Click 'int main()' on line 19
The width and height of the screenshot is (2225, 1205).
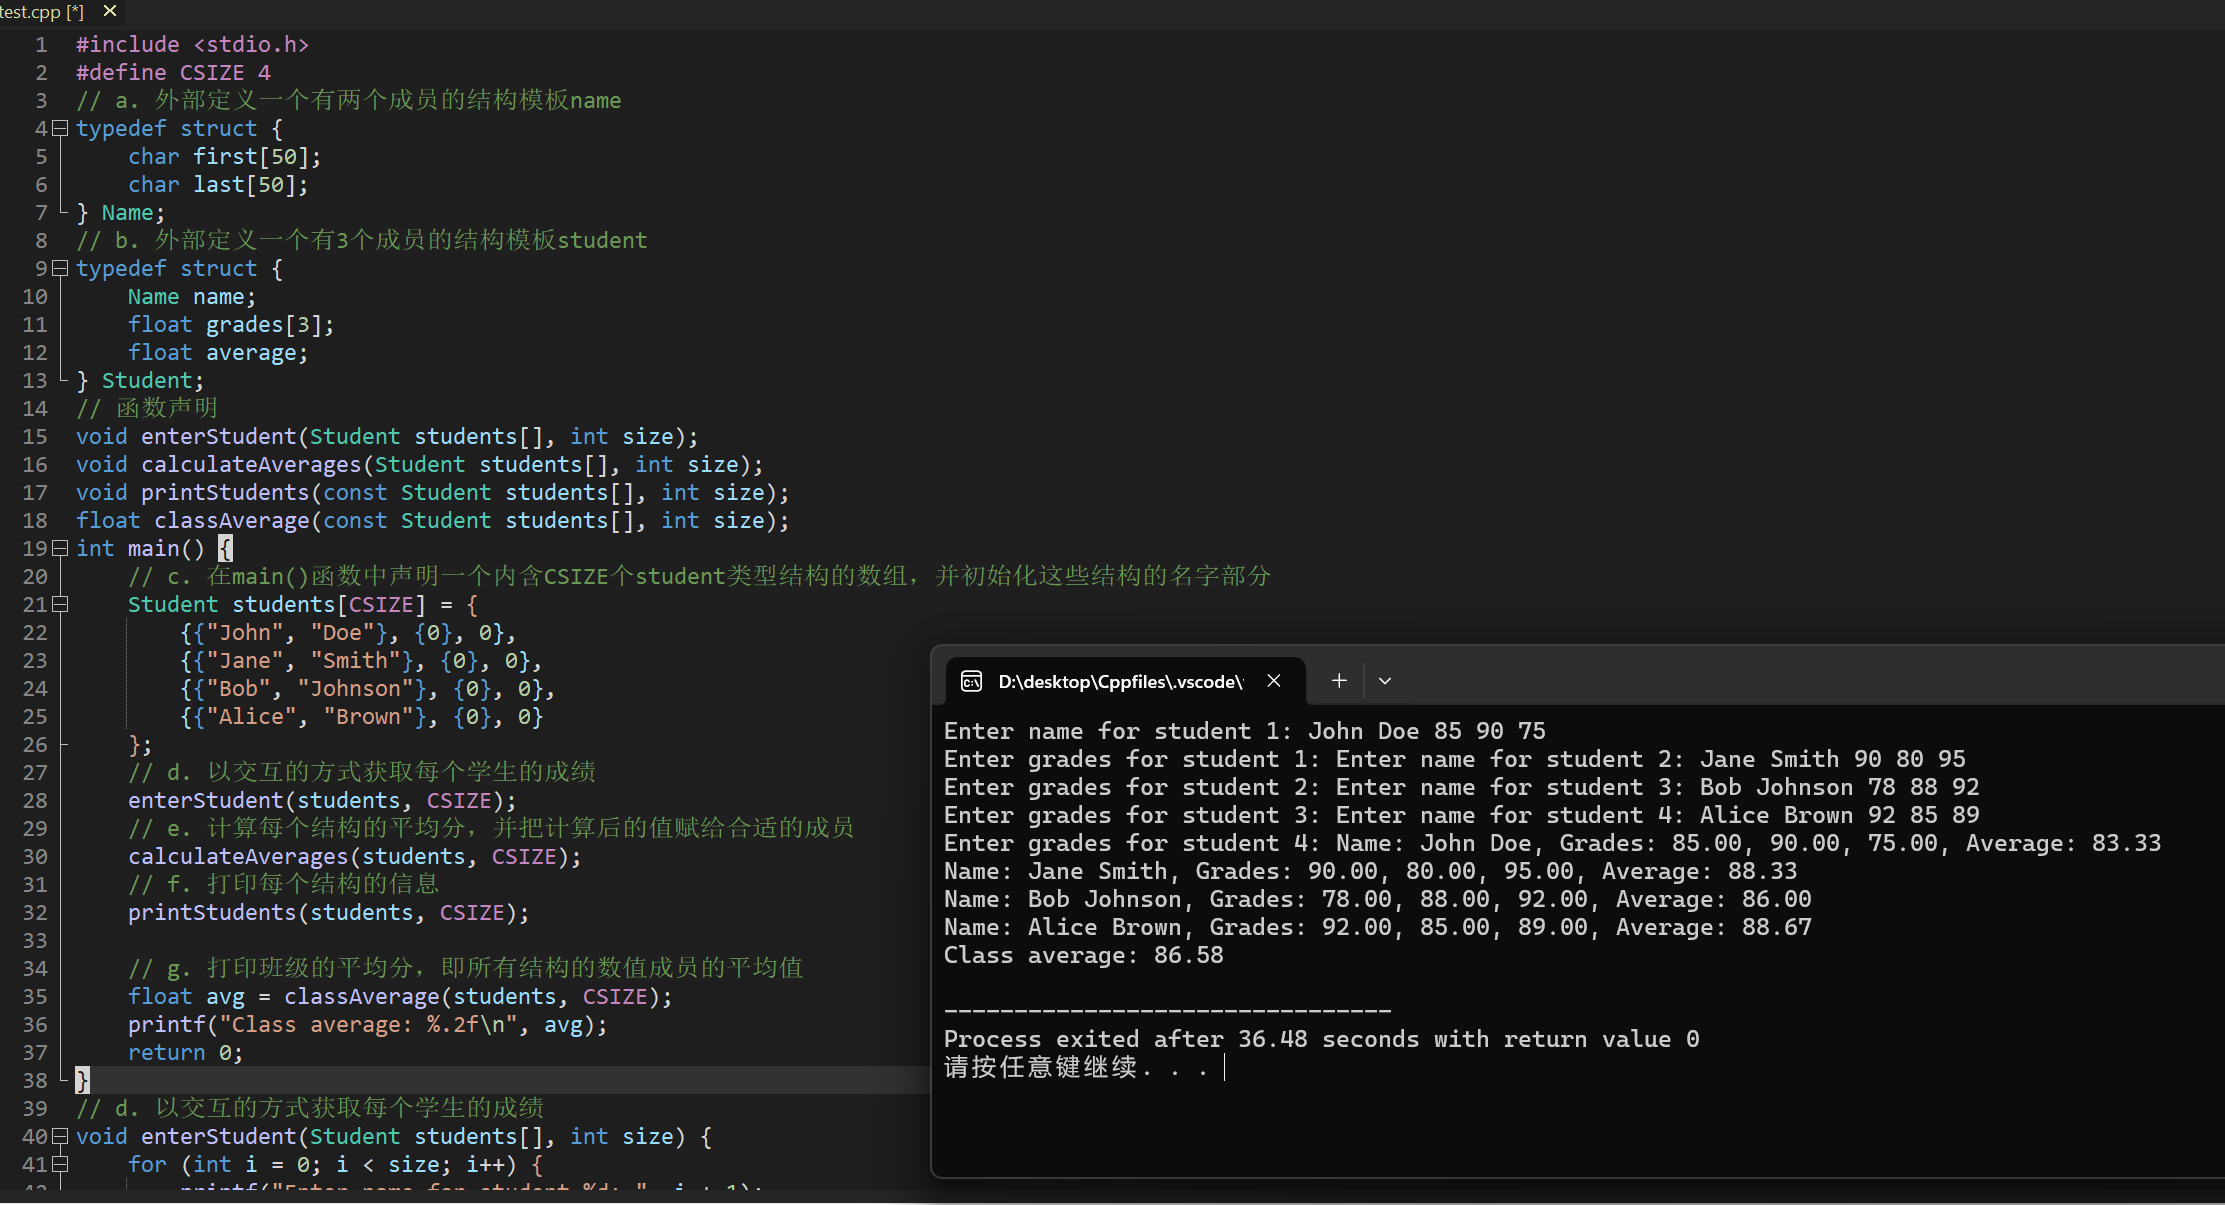[x=140, y=548]
